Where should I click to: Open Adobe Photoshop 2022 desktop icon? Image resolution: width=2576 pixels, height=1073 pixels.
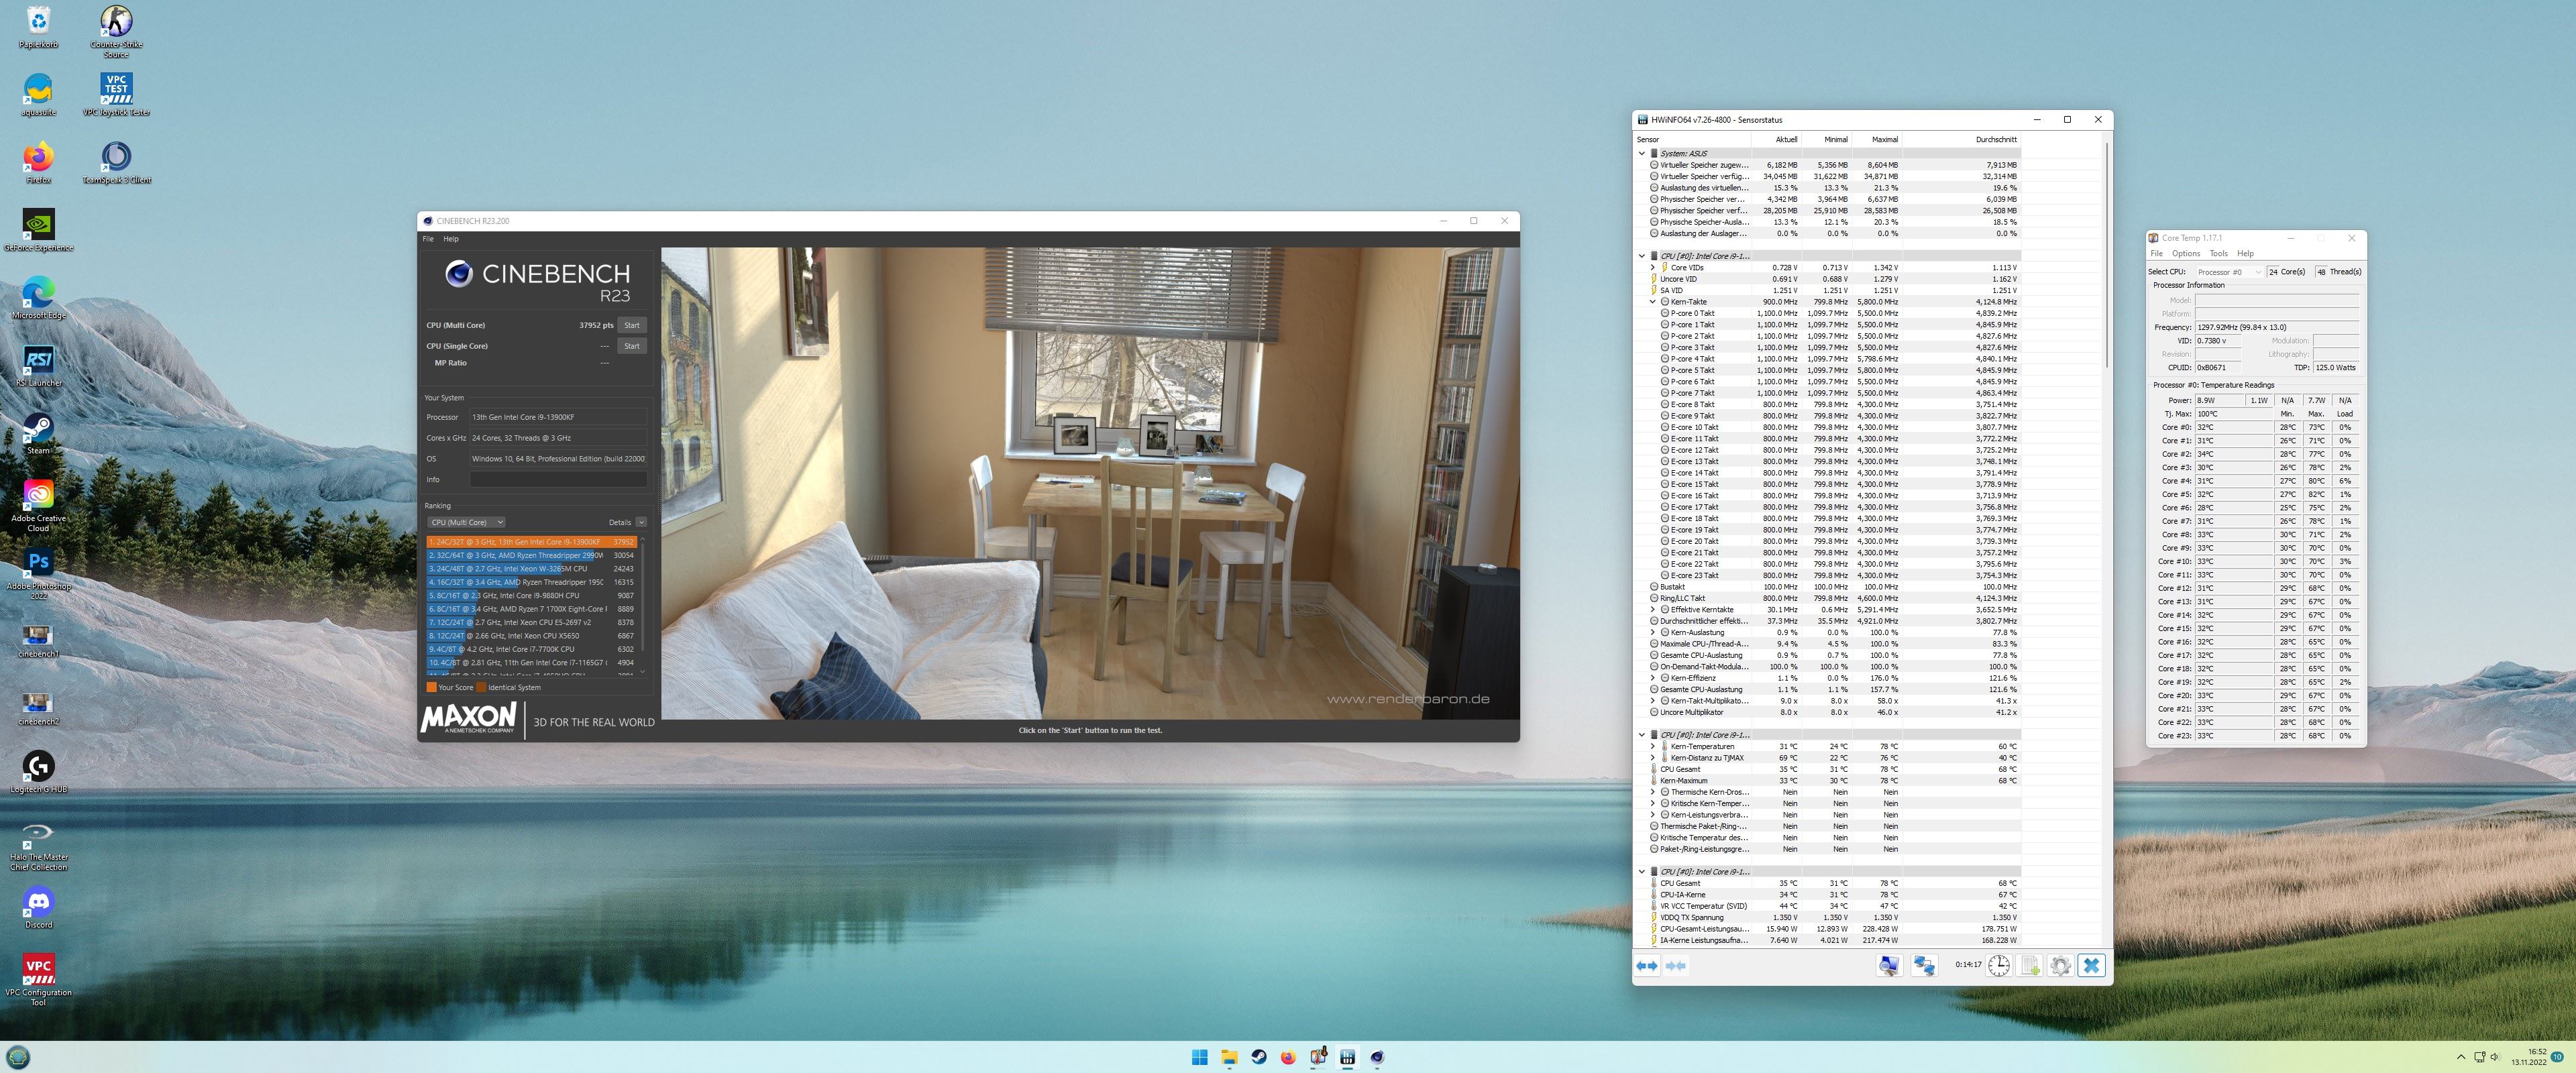tap(38, 575)
